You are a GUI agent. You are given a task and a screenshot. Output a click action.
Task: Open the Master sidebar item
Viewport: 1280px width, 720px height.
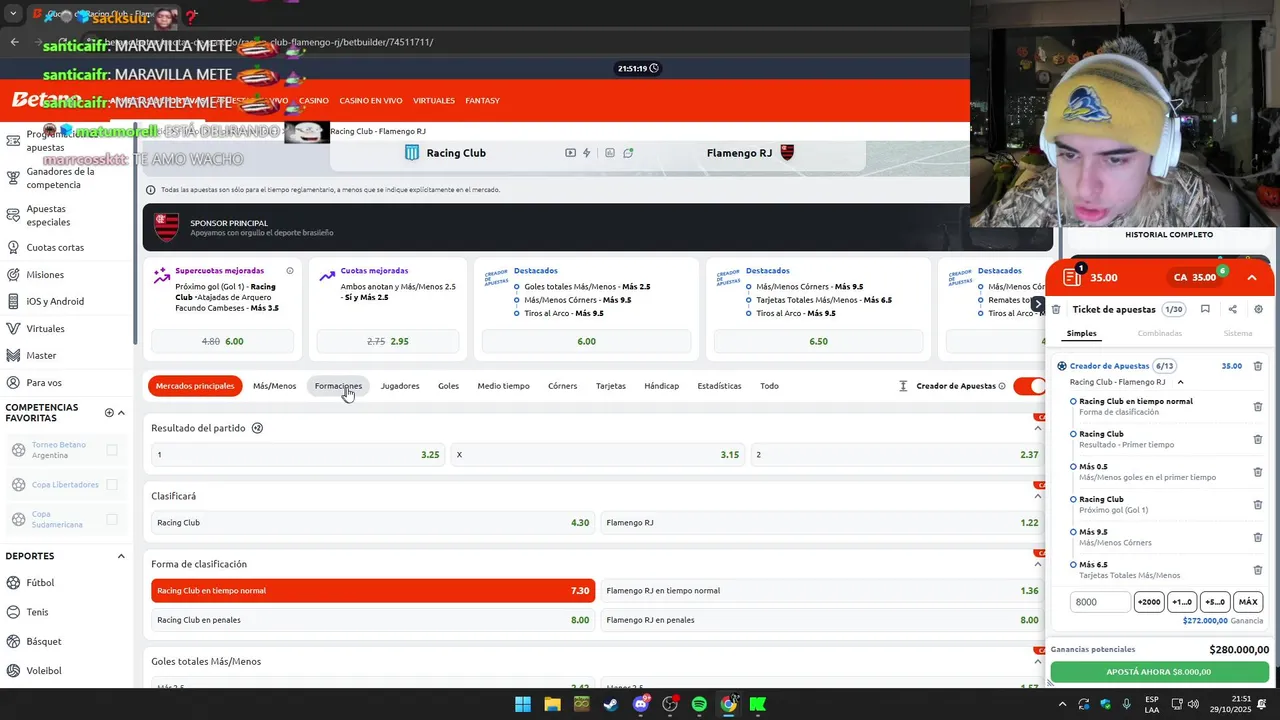tap(41, 355)
